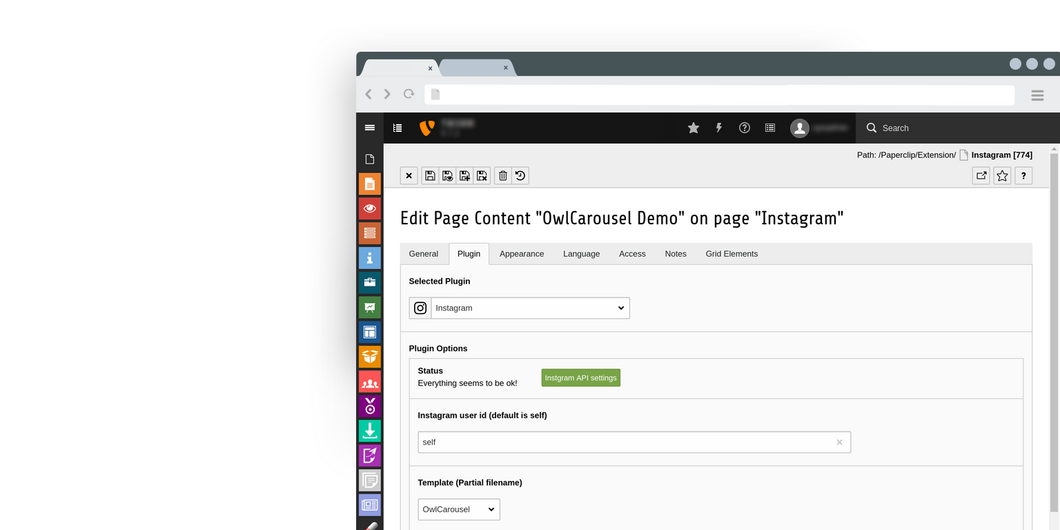
Task: Open the View module with eye icon
Action: [x=370, y=209]
